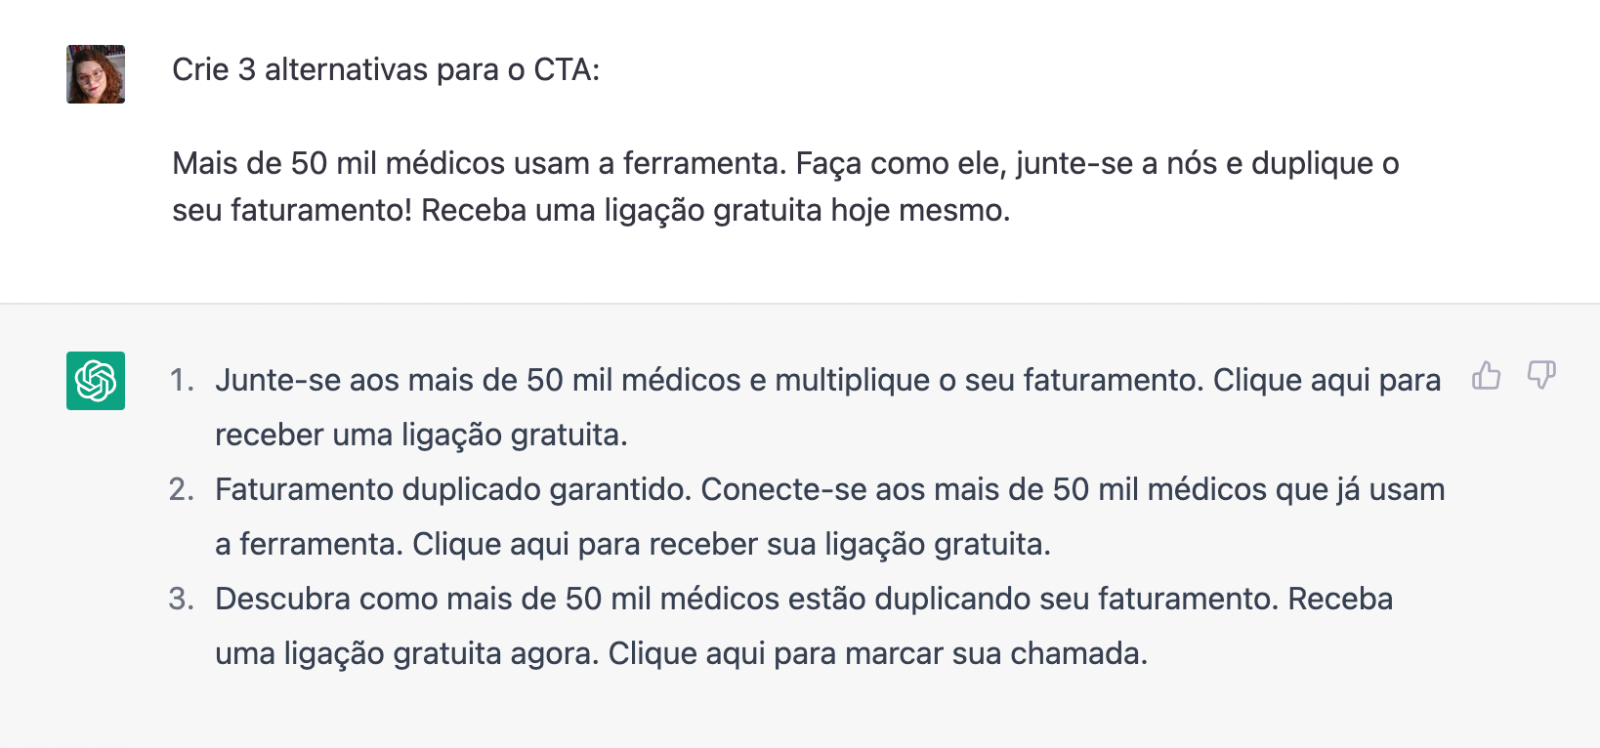Click the green ChatGPT logo avatar

tap(96, 380)
